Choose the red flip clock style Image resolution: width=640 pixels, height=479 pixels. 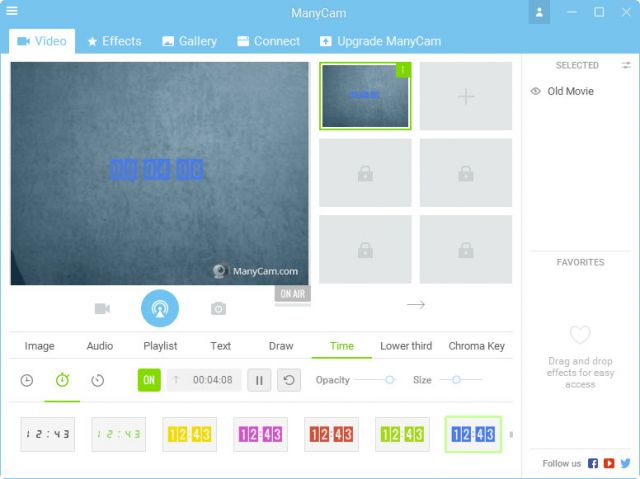pyautogui.click(x=331, y=434)
